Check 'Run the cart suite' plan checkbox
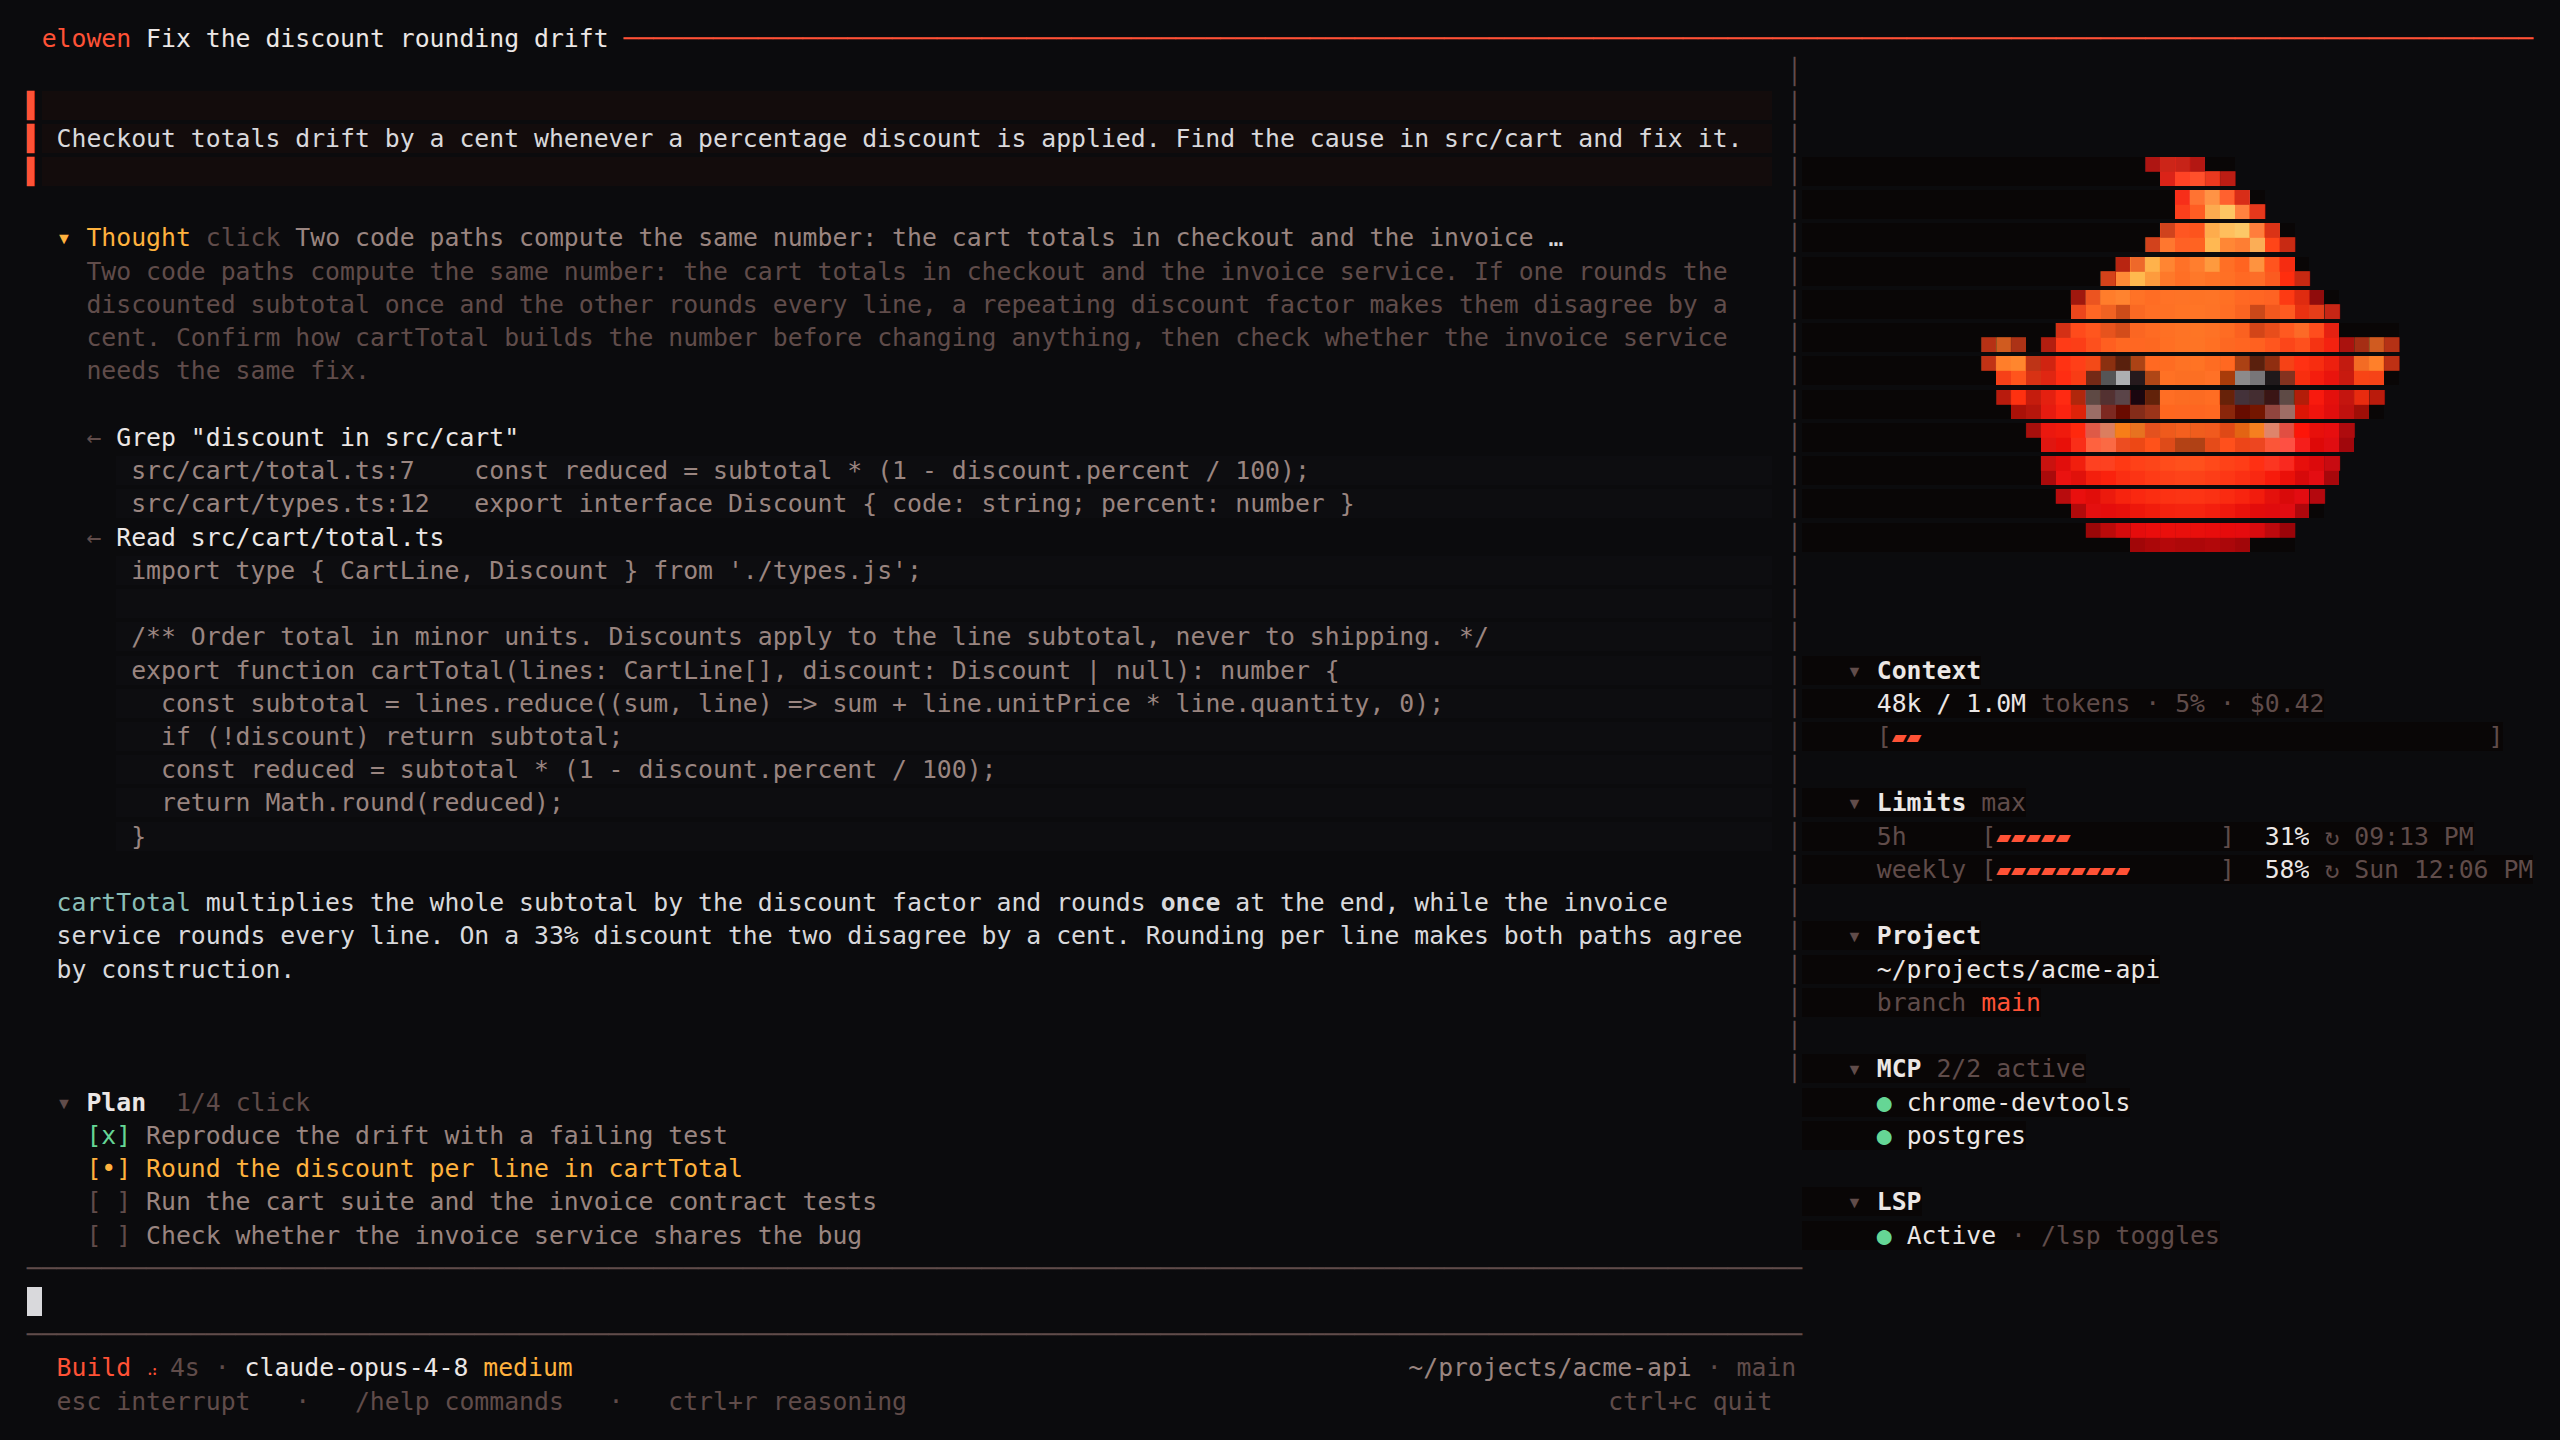This screenshot has width=2560, height=1440. [x=108, y=1202]
